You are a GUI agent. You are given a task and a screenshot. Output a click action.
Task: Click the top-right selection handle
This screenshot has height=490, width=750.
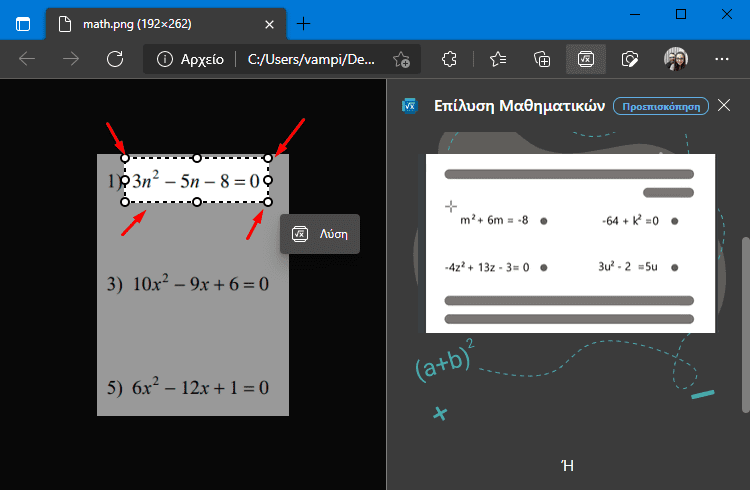coord(268,158)
